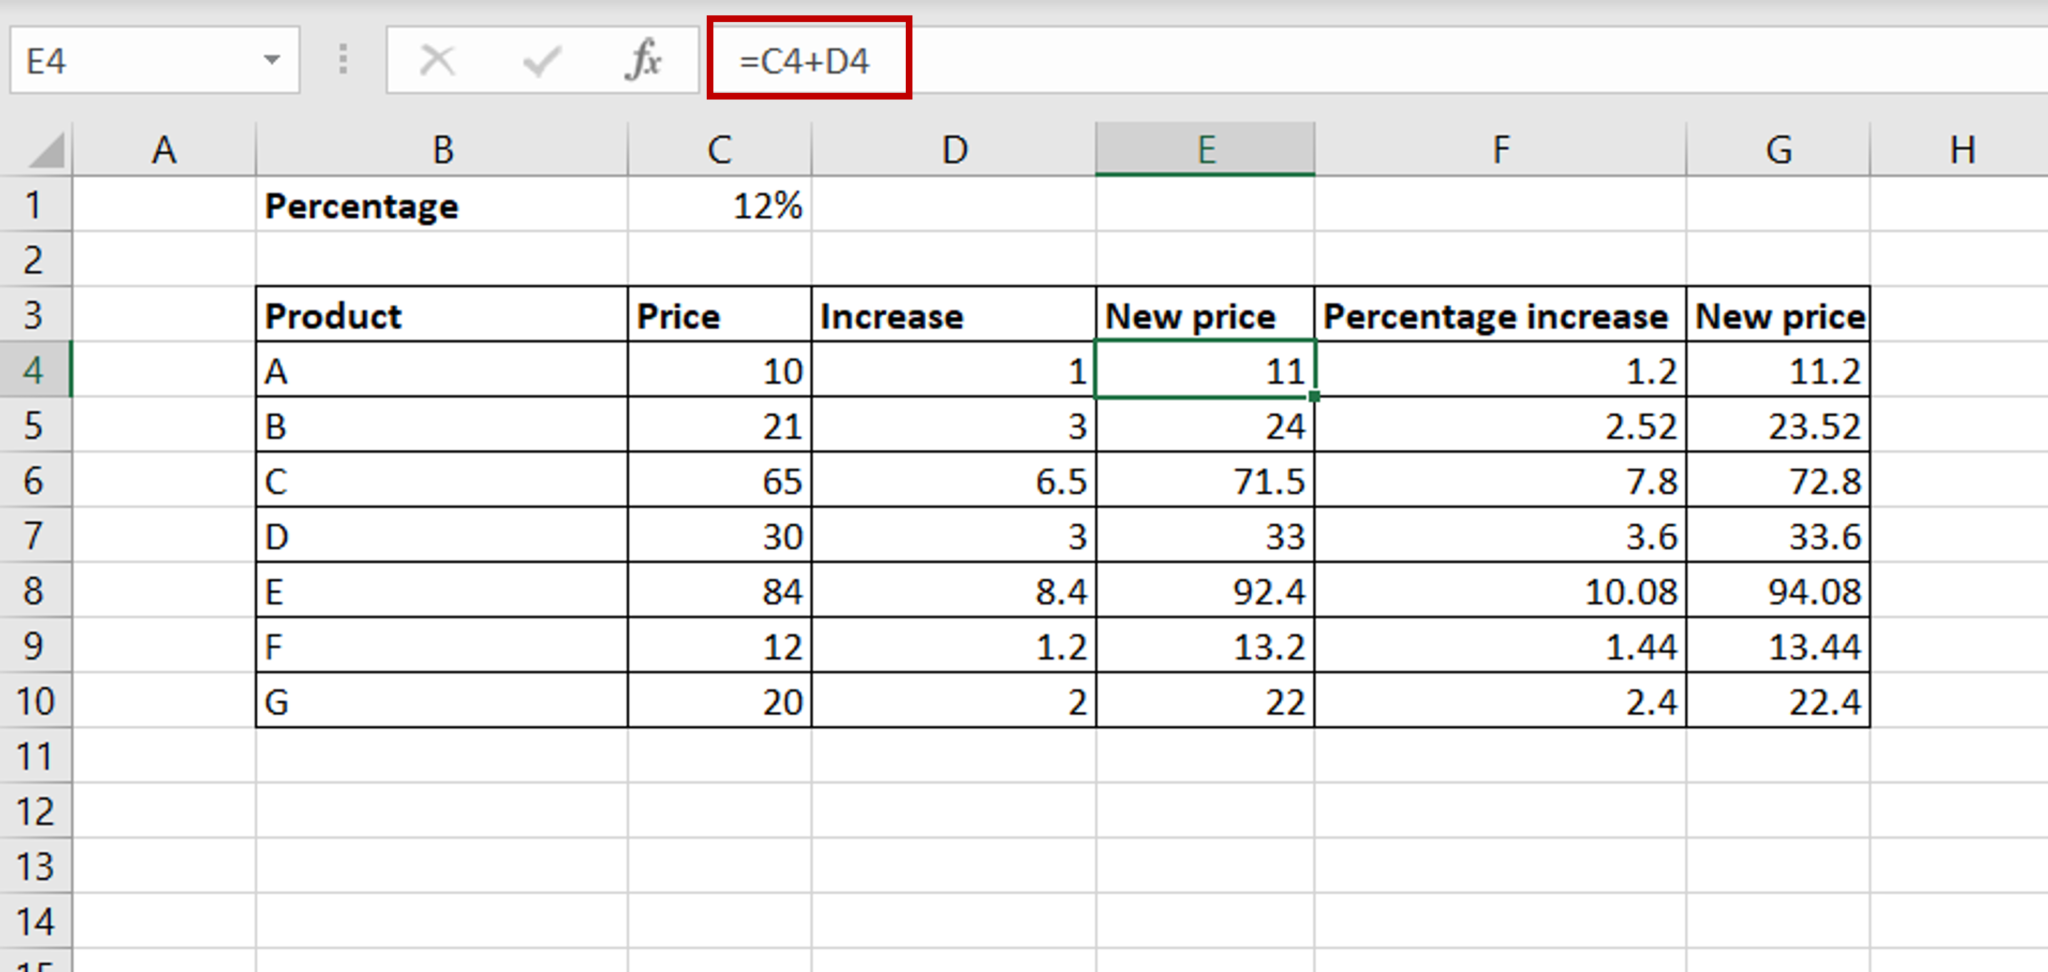Select the Percentage increase header cell
The height and width of the screenshot is (972, 2048).
(1498, 315)
